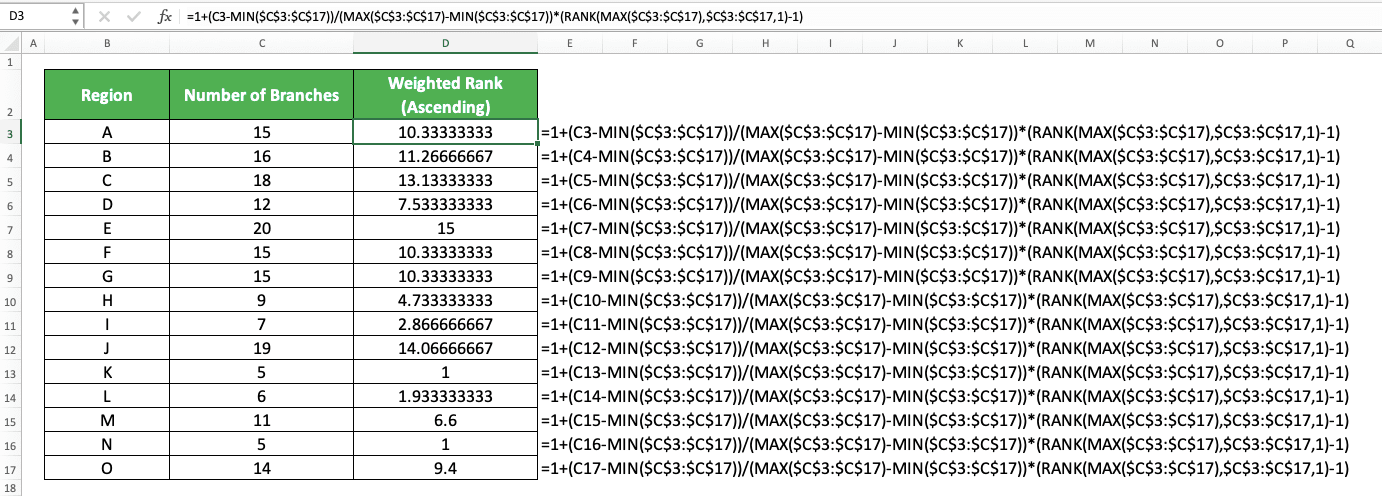The width and height of the screenshot is (1382, 496).
Task: Select weighted rank 7.533333333
Action: coord(445,205)
